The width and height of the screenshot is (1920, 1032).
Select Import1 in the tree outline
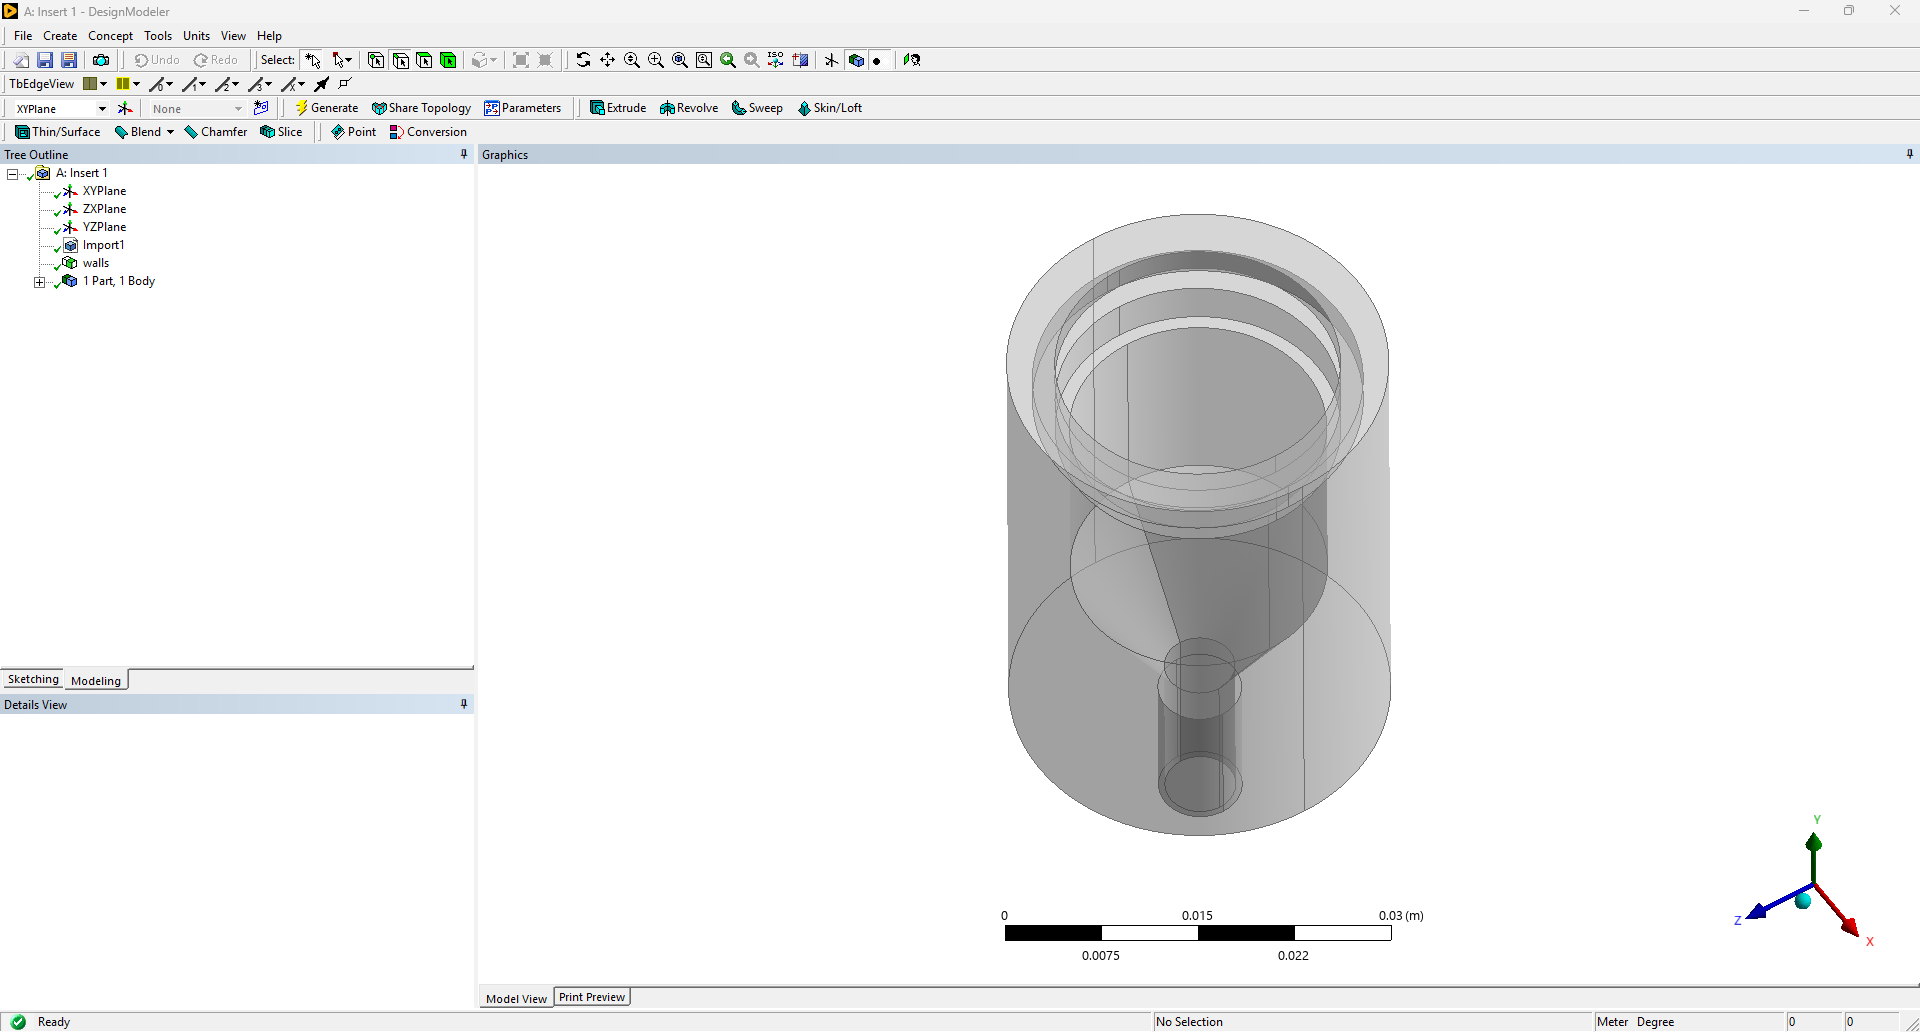point(103,245)
